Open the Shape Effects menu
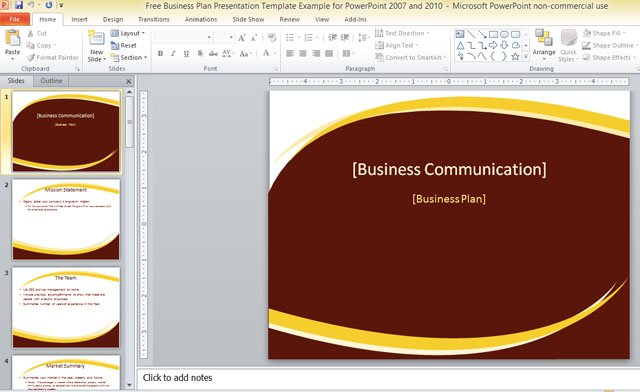Image resolution: width=640 pixels, height=392 pixels. (609, 58)
